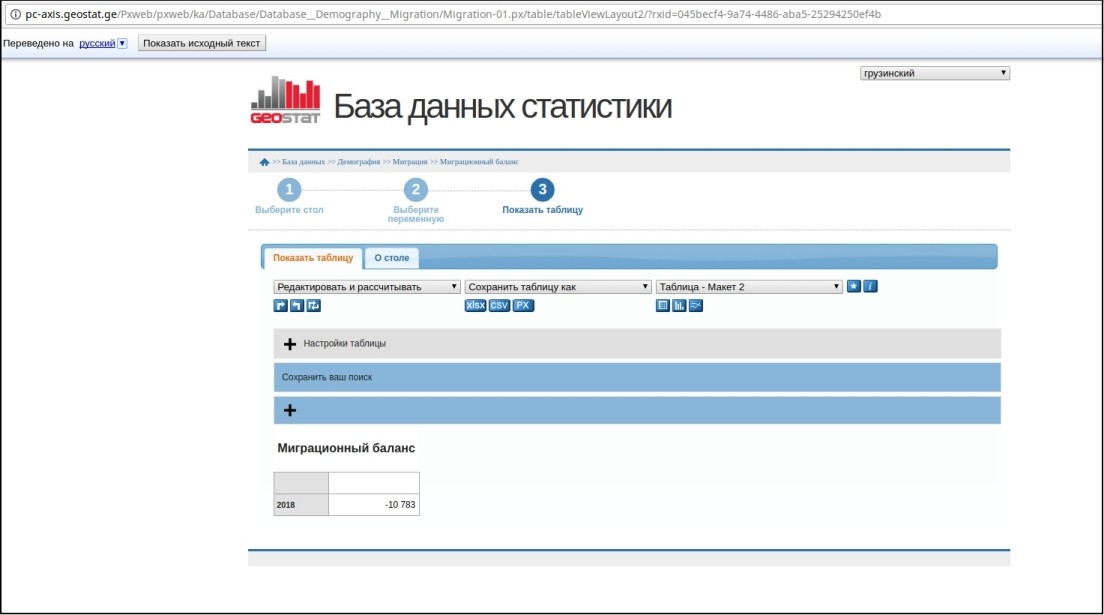Click the star icon beside layout dropdown
Viewport: 1104px width, 615px height.
854,287
